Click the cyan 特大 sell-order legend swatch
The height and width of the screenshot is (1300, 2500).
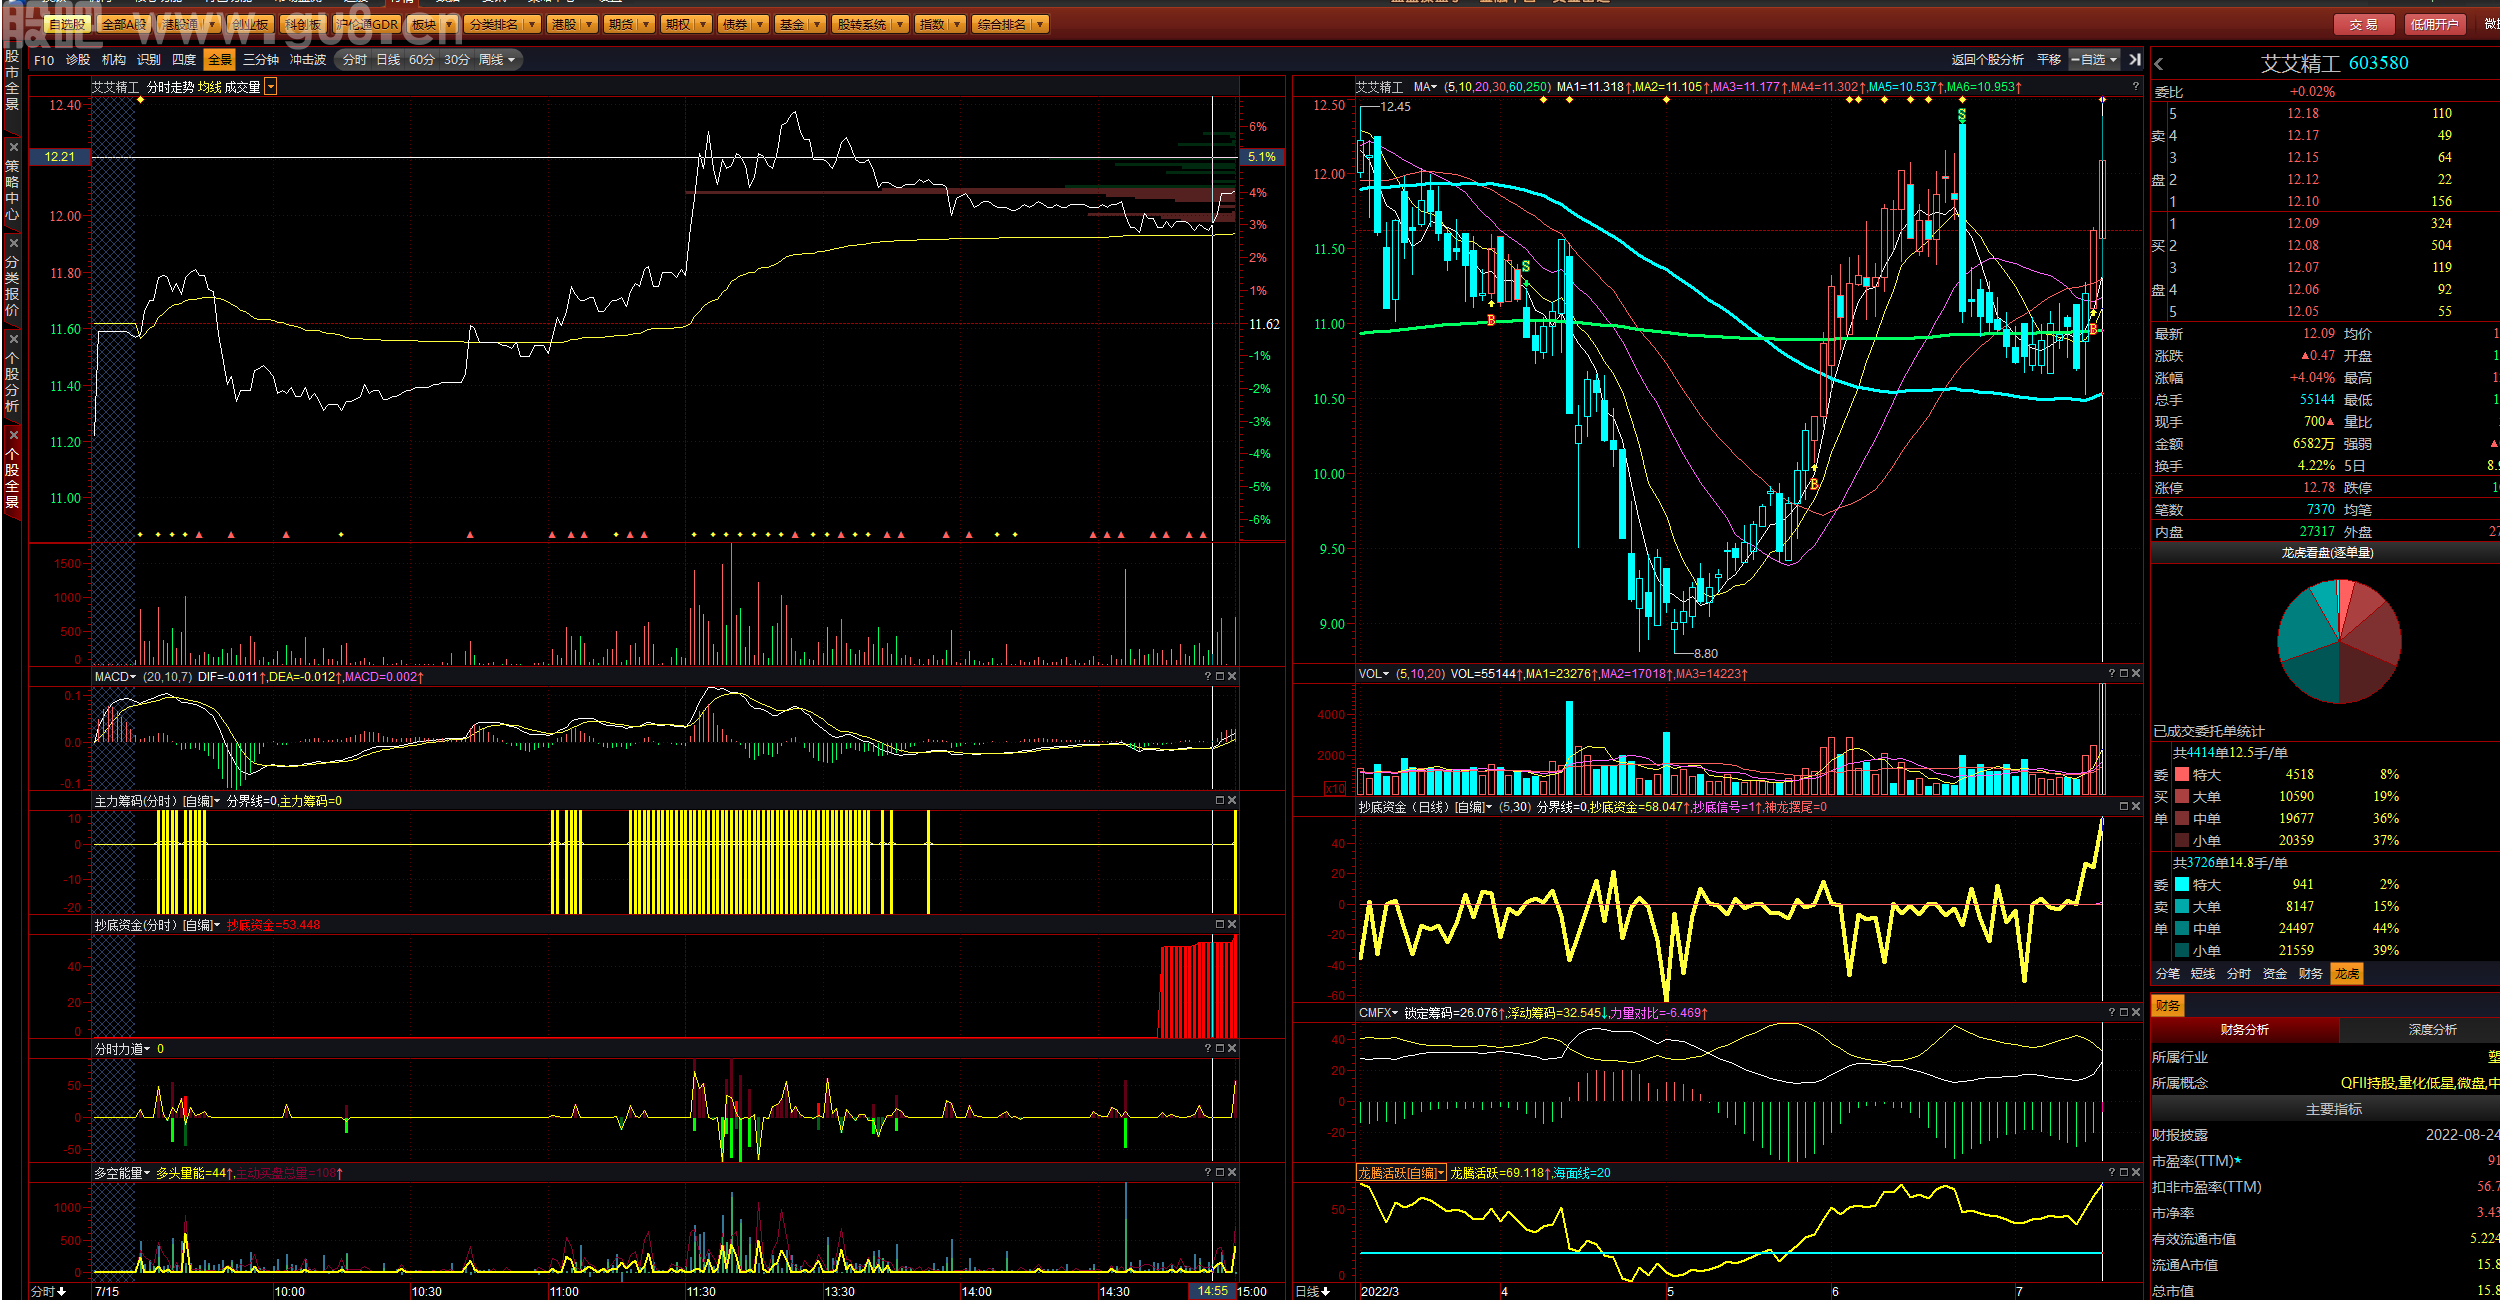[2182, 885]
